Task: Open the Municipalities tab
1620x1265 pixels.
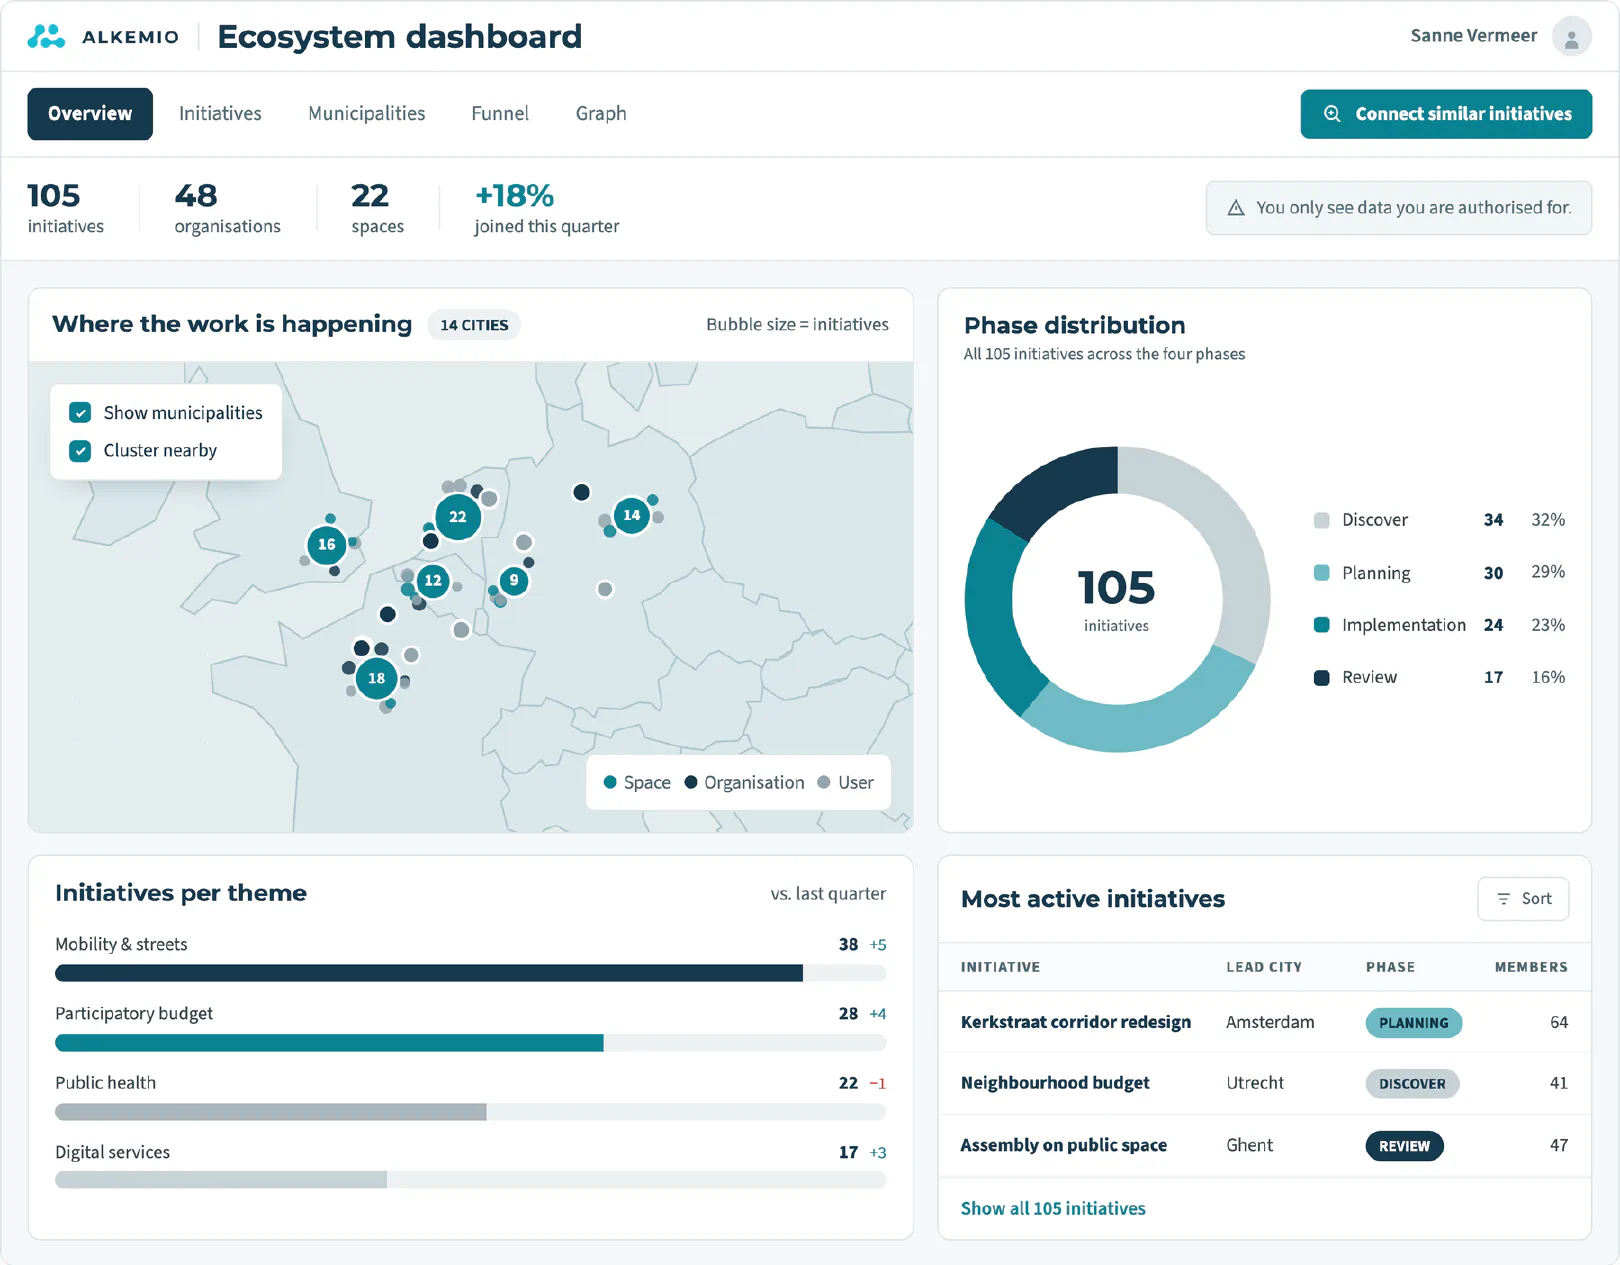Action: [367, 114]
